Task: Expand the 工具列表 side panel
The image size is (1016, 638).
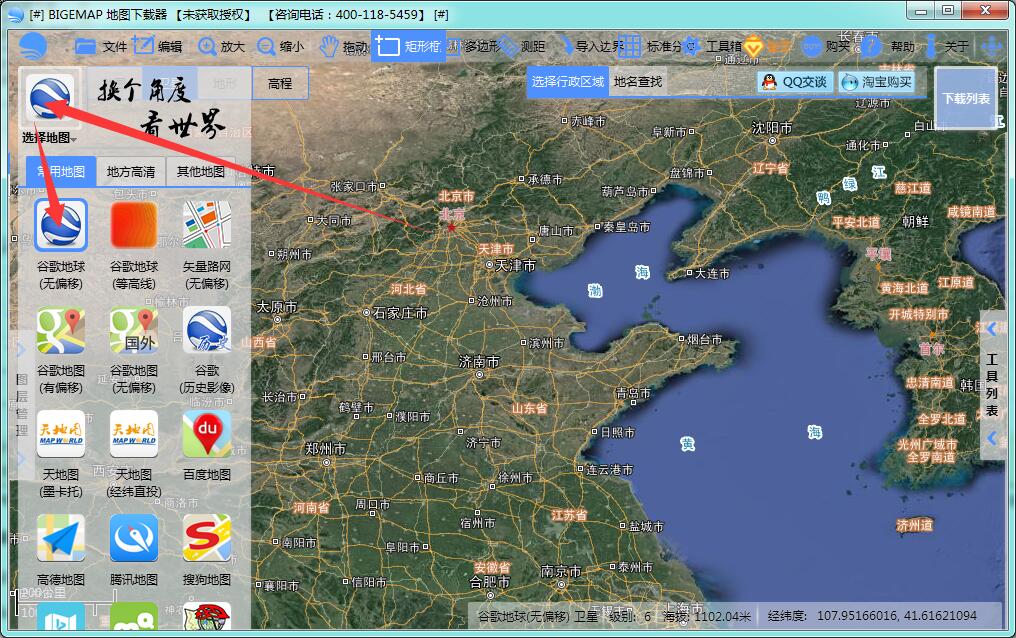Action: (x=992, y=384)
